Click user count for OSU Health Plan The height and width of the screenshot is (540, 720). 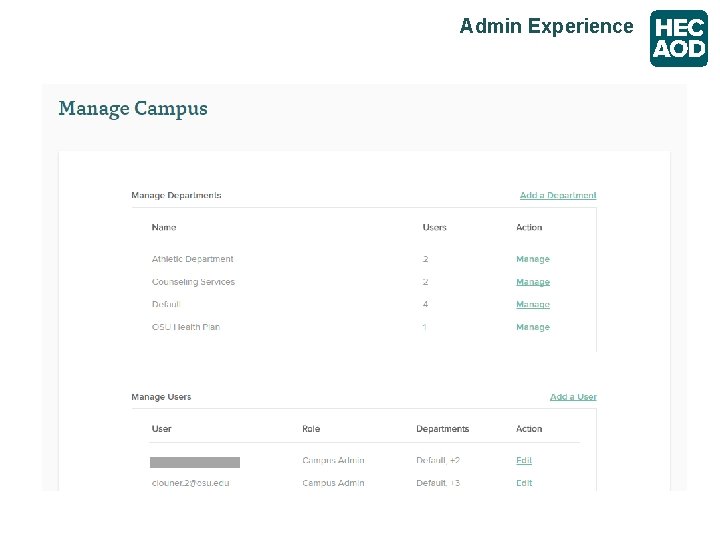(425, 327)
